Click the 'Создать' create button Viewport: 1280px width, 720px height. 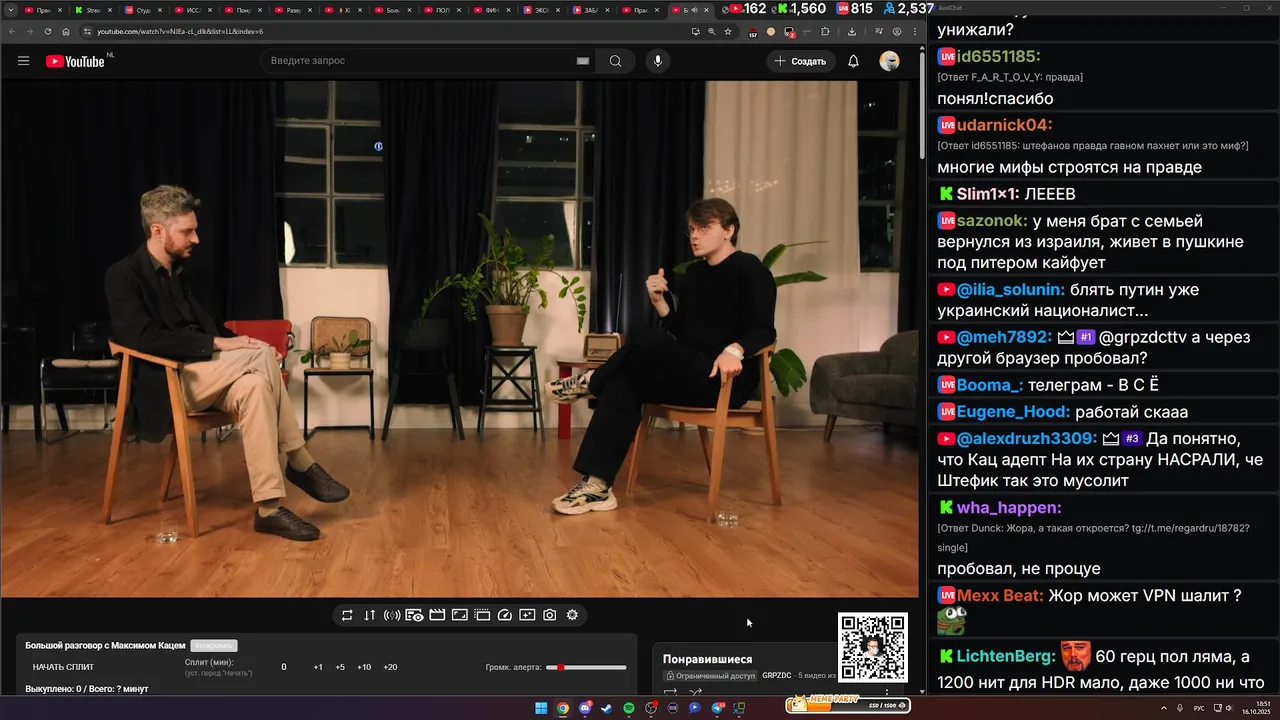[800, 61]
